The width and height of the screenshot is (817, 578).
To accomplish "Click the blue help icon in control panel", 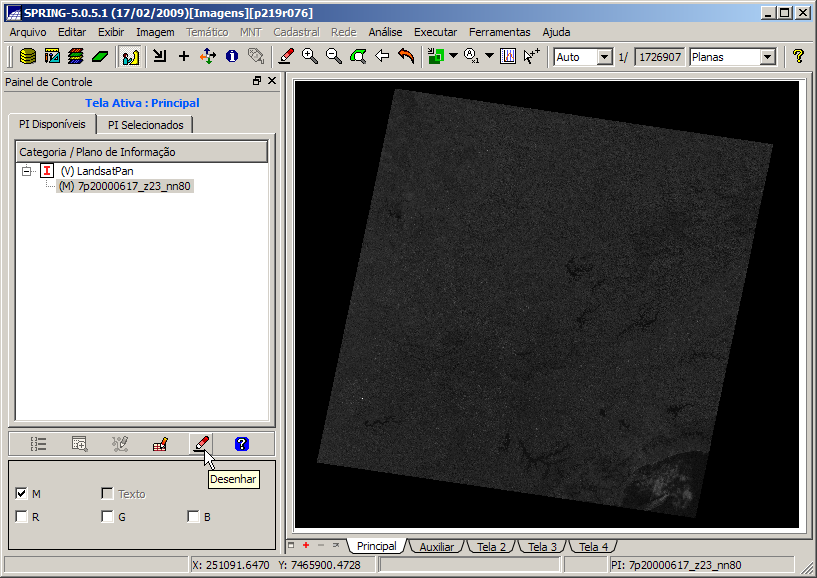I will (241, 444).
